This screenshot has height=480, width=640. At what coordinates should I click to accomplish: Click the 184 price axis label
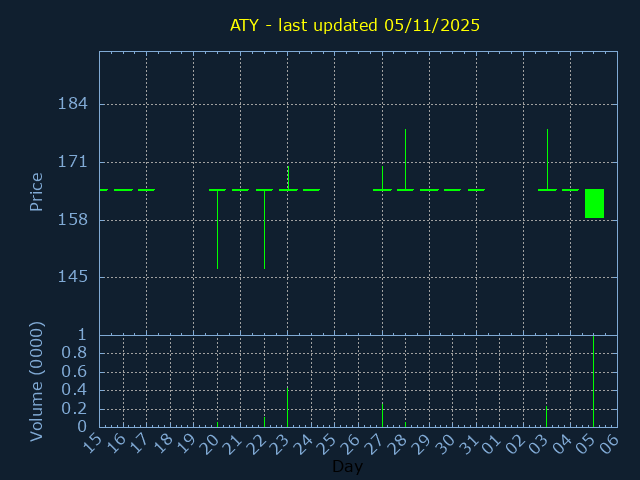click(73, 104)
